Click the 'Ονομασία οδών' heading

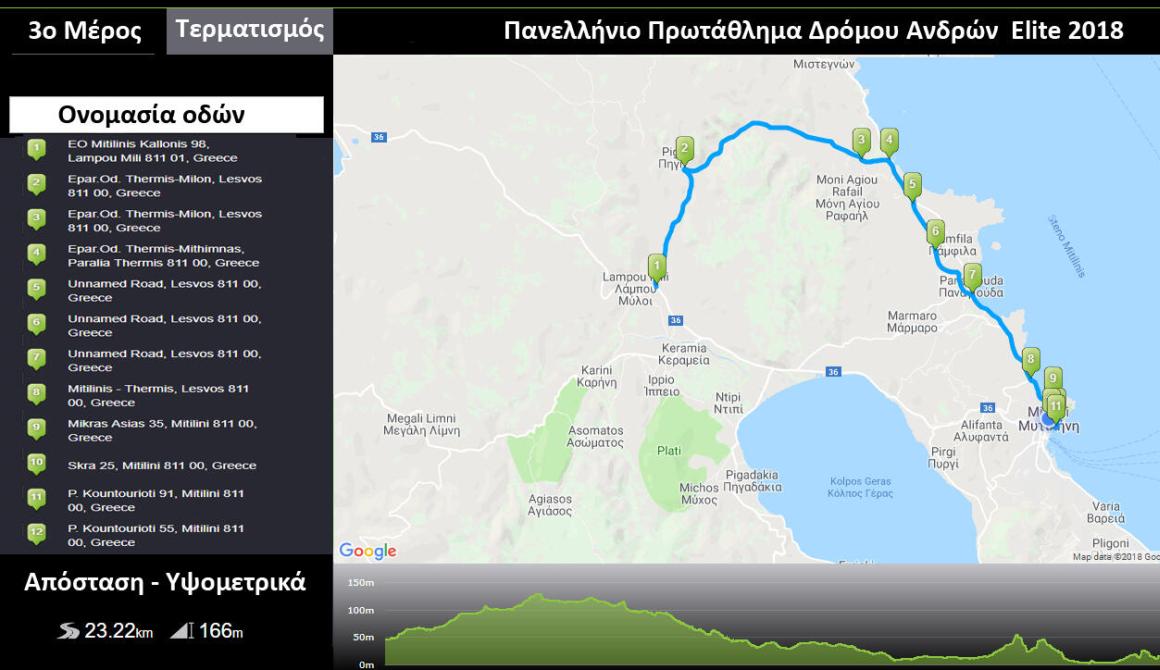coord(151,115)
